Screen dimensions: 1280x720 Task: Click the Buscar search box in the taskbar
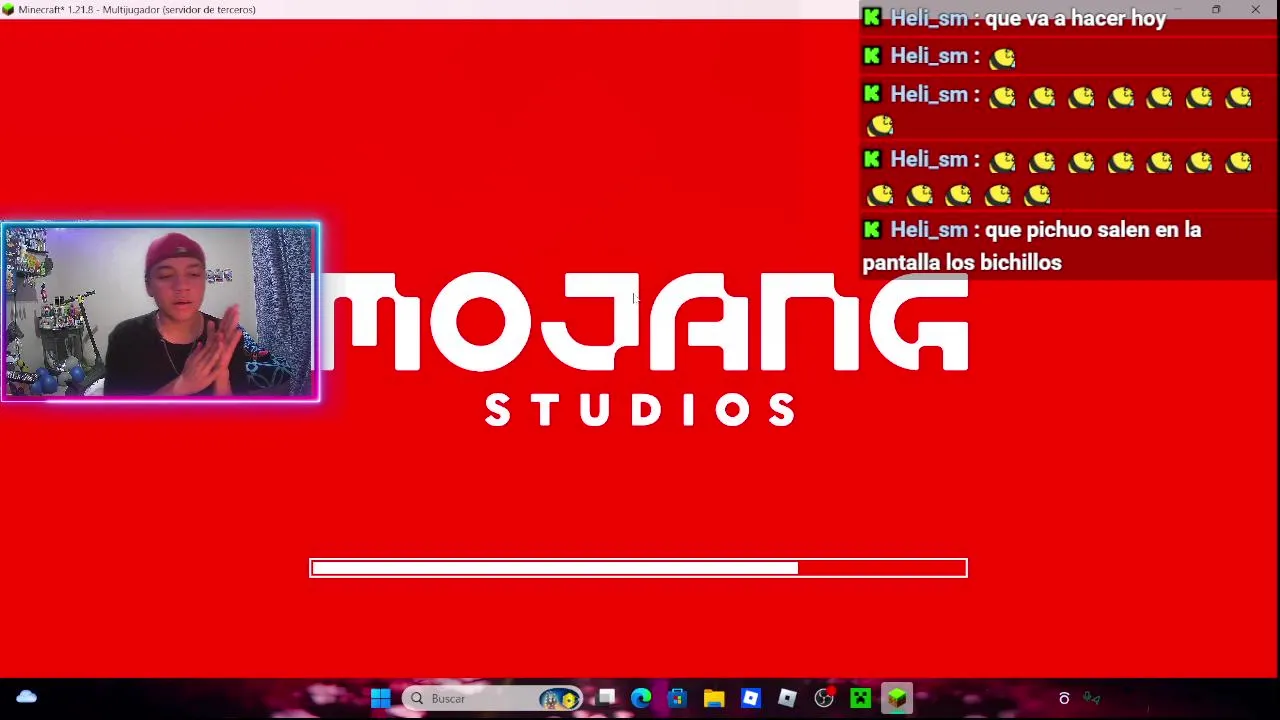pos(493,698)
